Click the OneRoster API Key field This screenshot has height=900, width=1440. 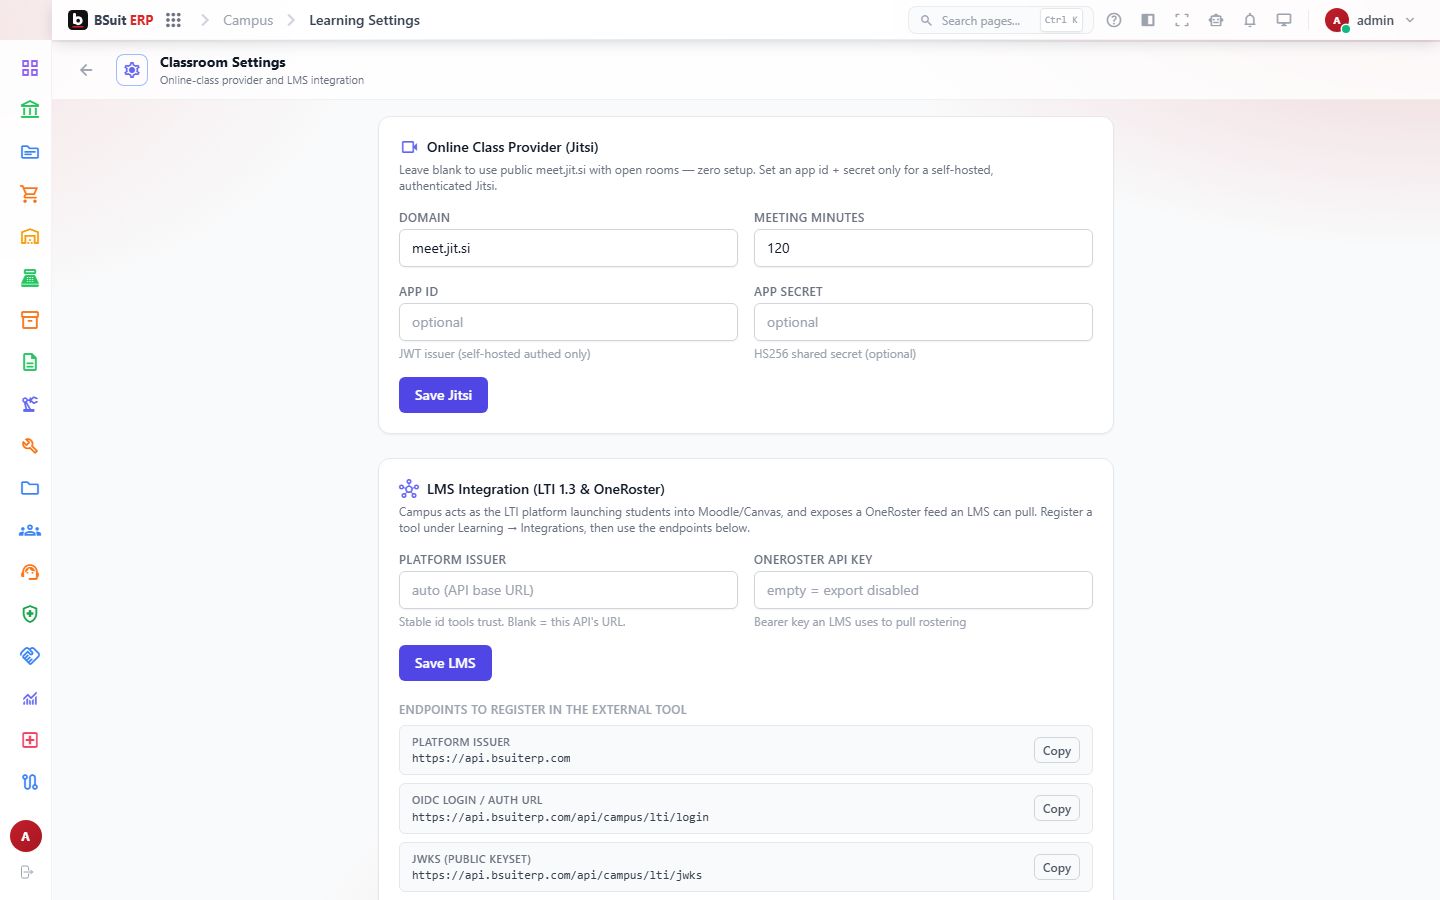click(923, 590)
